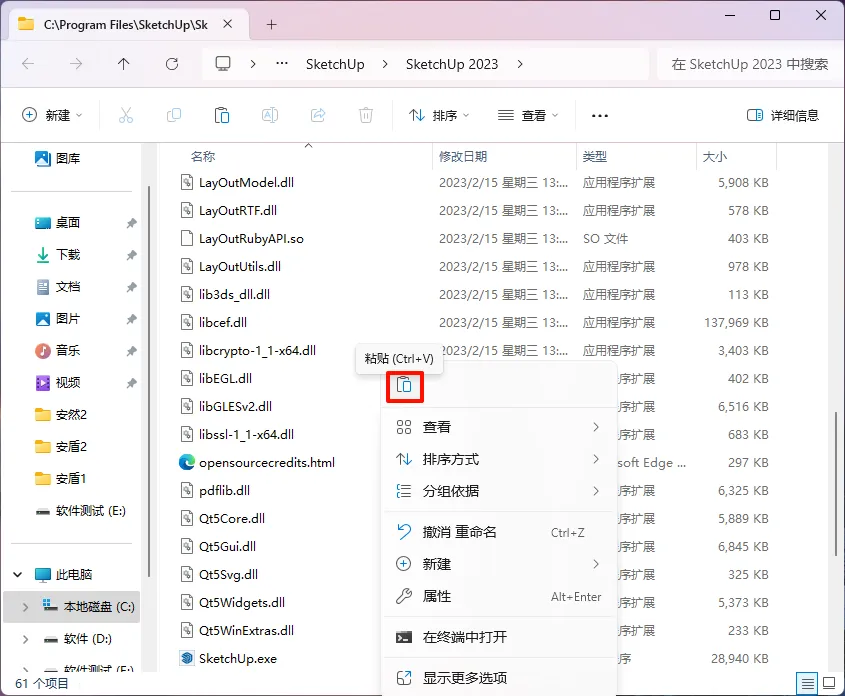Choose Properties (属性) in context menu
This screenshot has width=845, height=696.
[x=498, y=596]
